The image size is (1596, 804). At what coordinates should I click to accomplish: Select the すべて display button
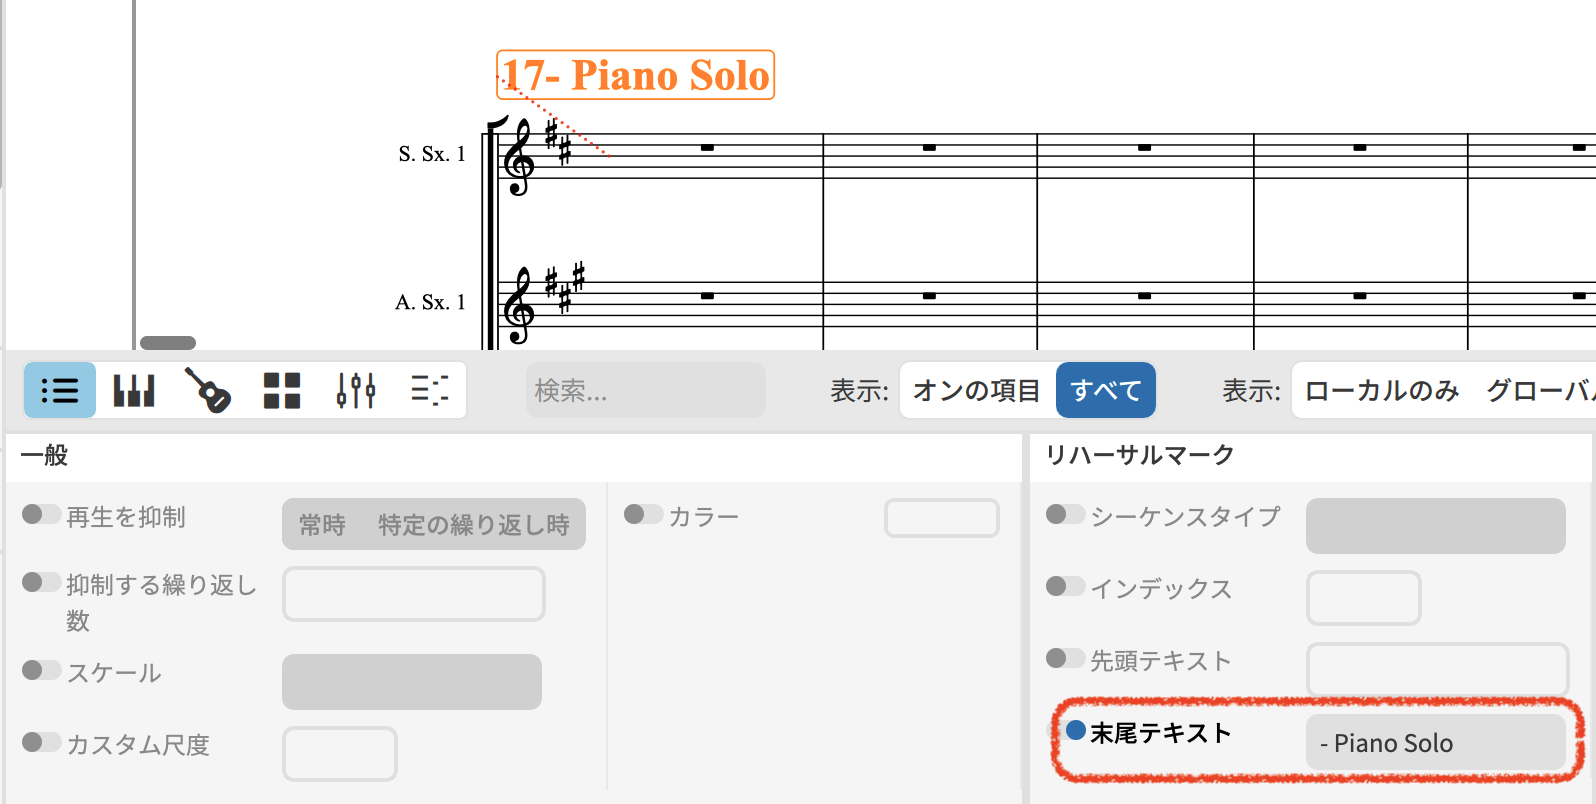click(x=1106, y=390)
